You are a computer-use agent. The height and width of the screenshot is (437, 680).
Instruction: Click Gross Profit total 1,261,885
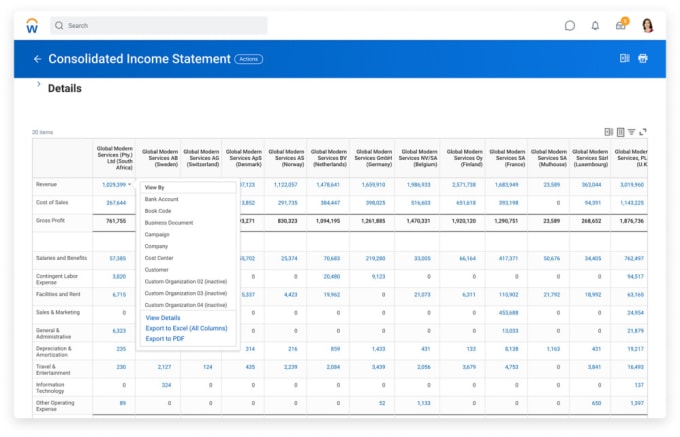(x=373, y=221)
